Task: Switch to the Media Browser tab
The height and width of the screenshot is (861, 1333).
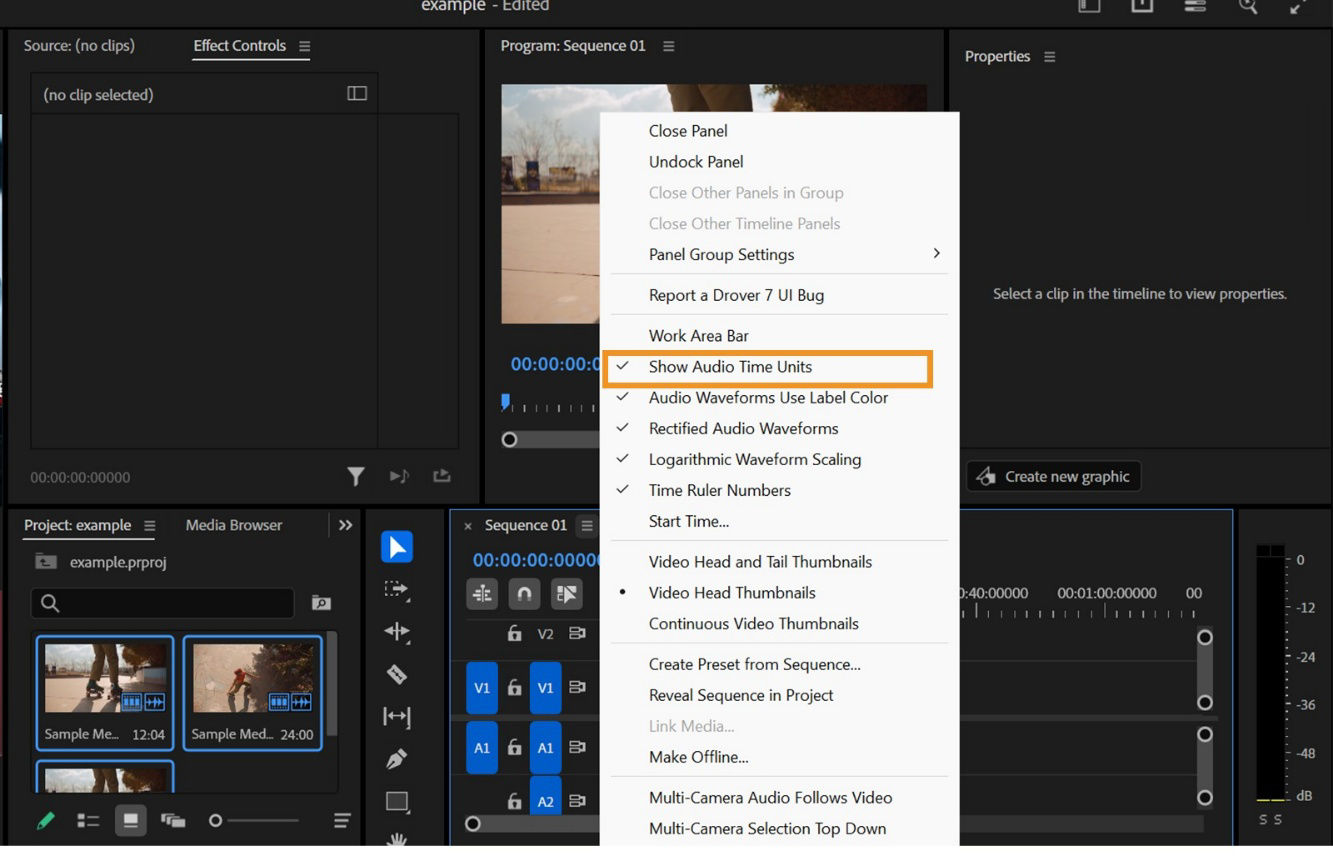Action: coord(233,525)
